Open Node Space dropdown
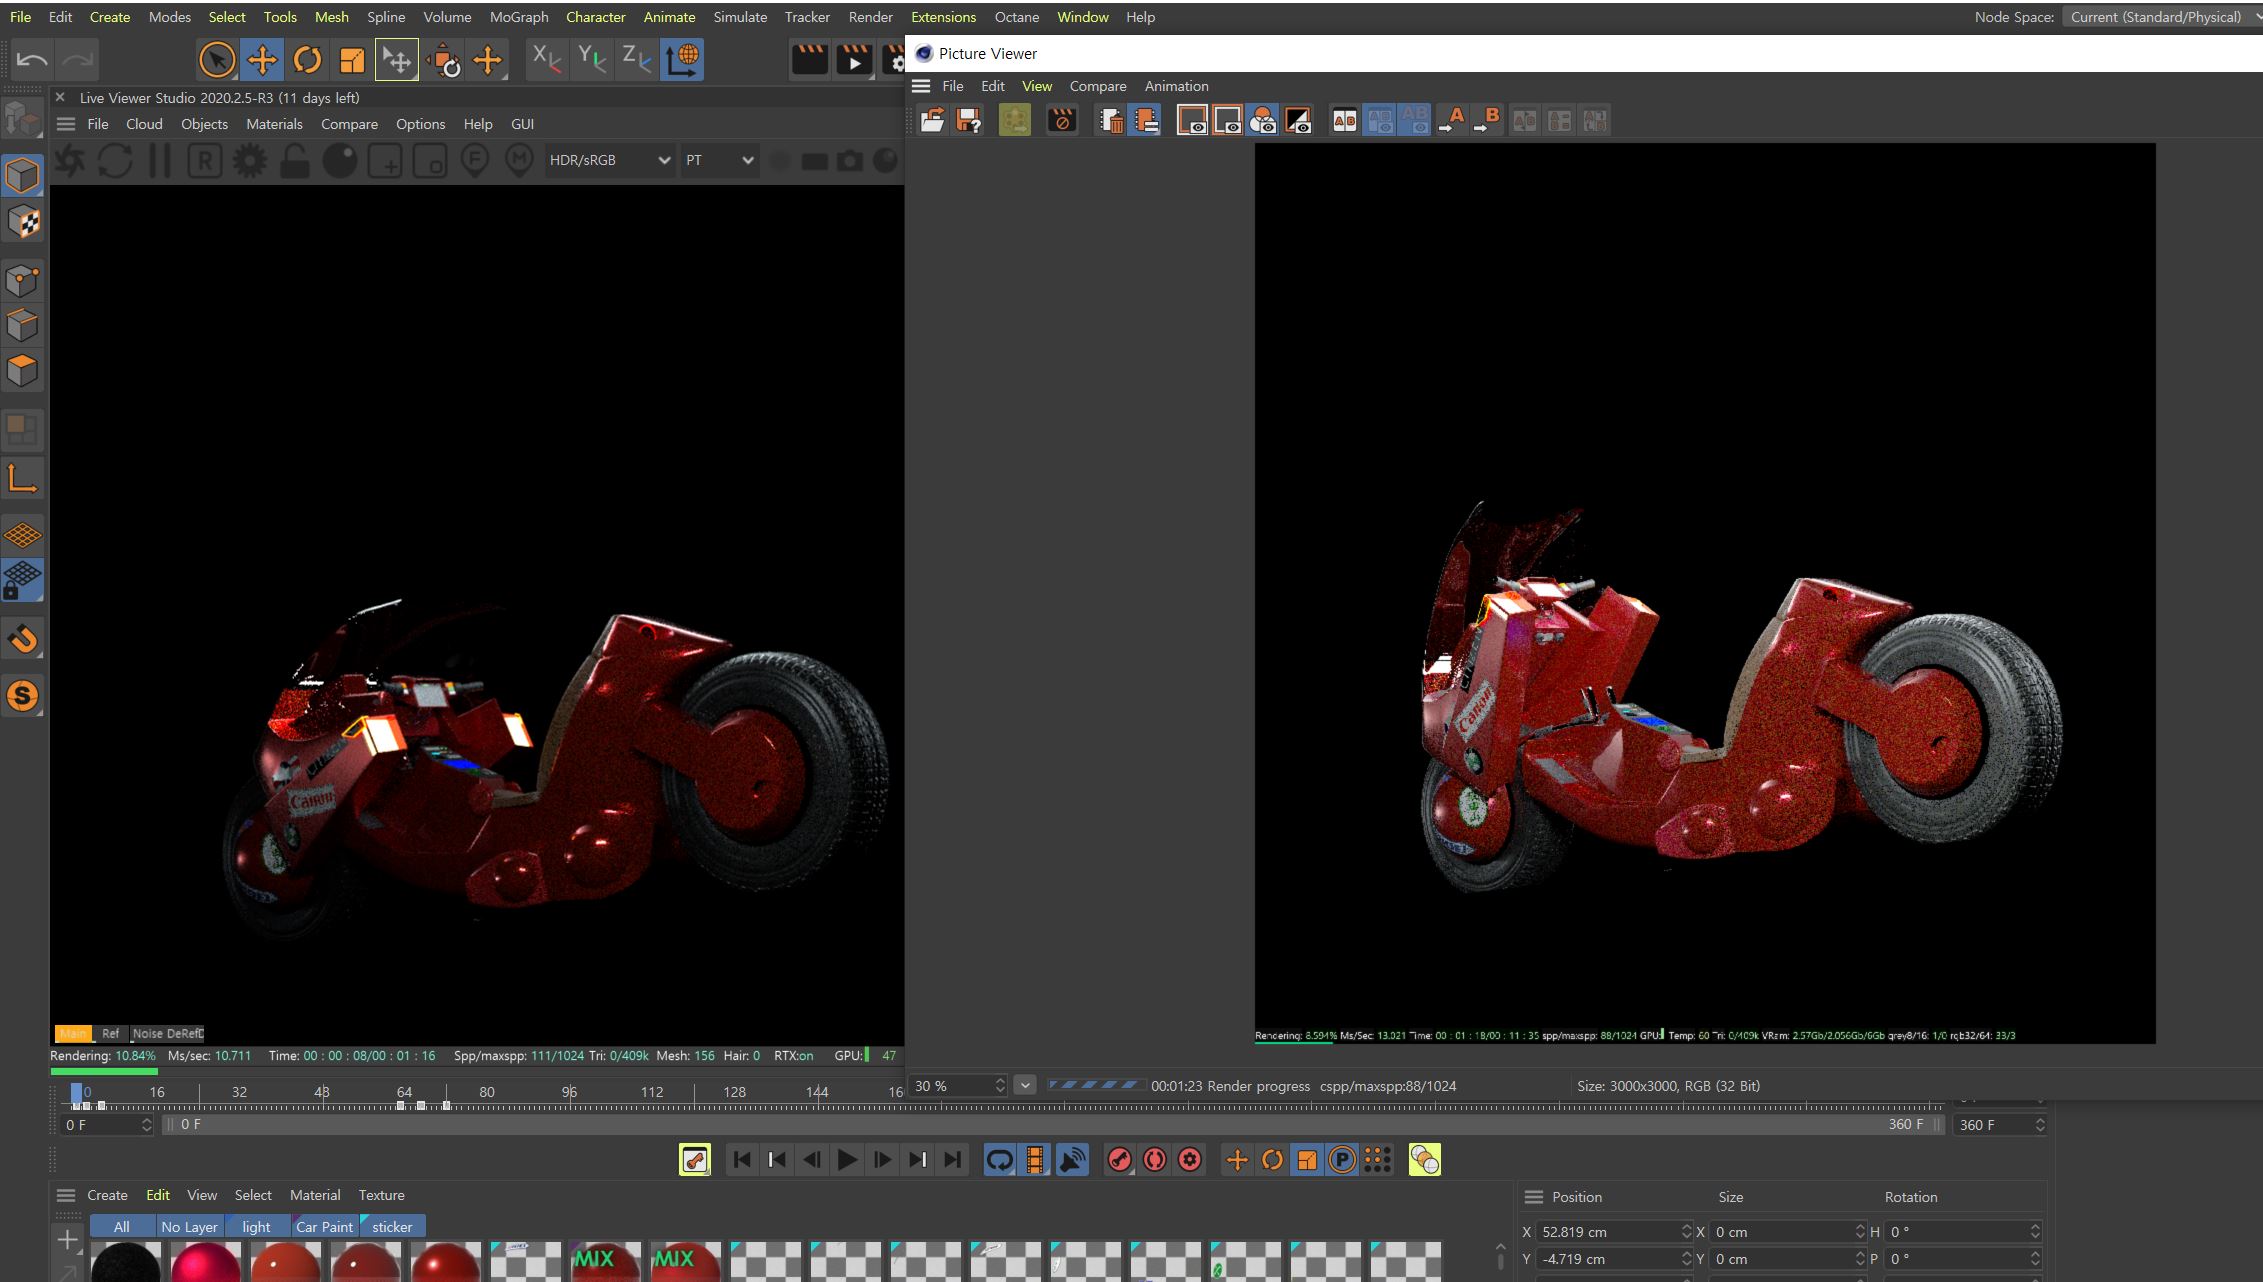Viewport: 2263px width, 1282px height. (2161, 17)
